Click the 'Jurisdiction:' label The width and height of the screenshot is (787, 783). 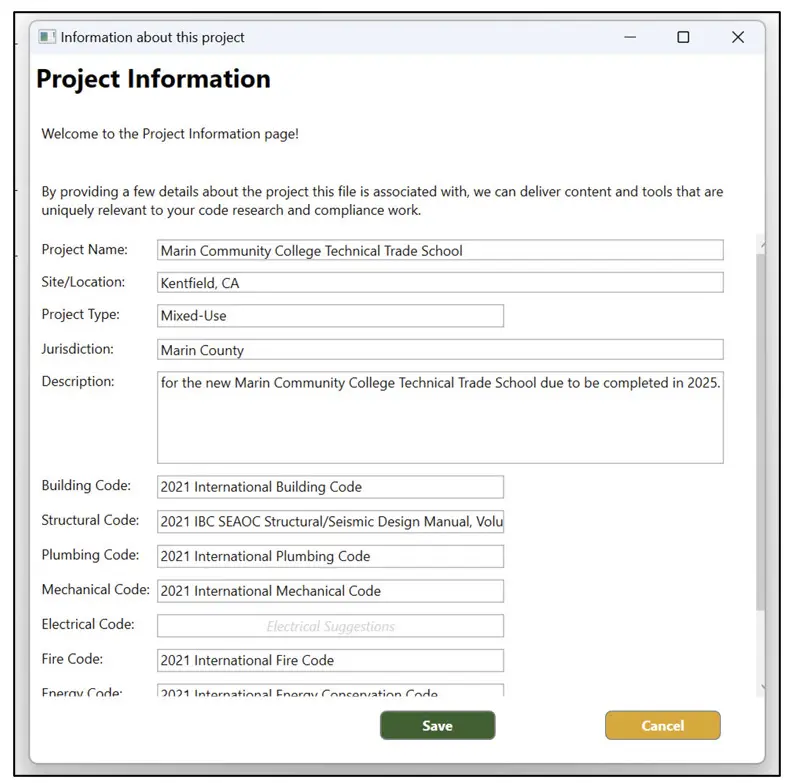pos(77,349)
